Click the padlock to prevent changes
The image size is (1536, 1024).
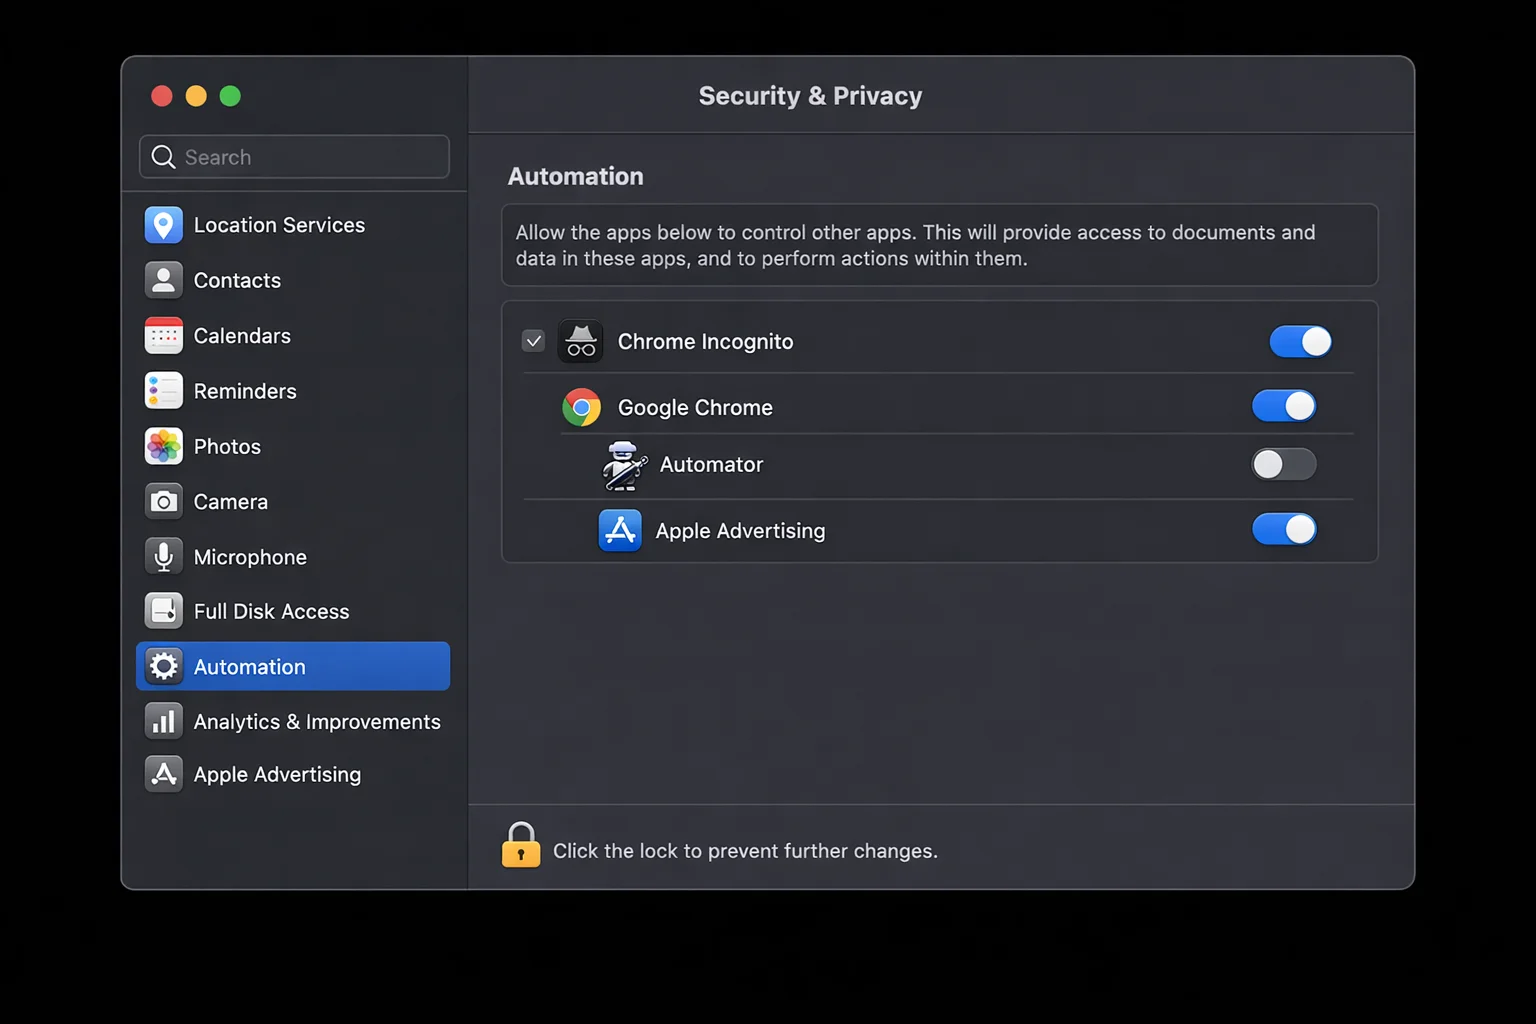tap(521, 845)
